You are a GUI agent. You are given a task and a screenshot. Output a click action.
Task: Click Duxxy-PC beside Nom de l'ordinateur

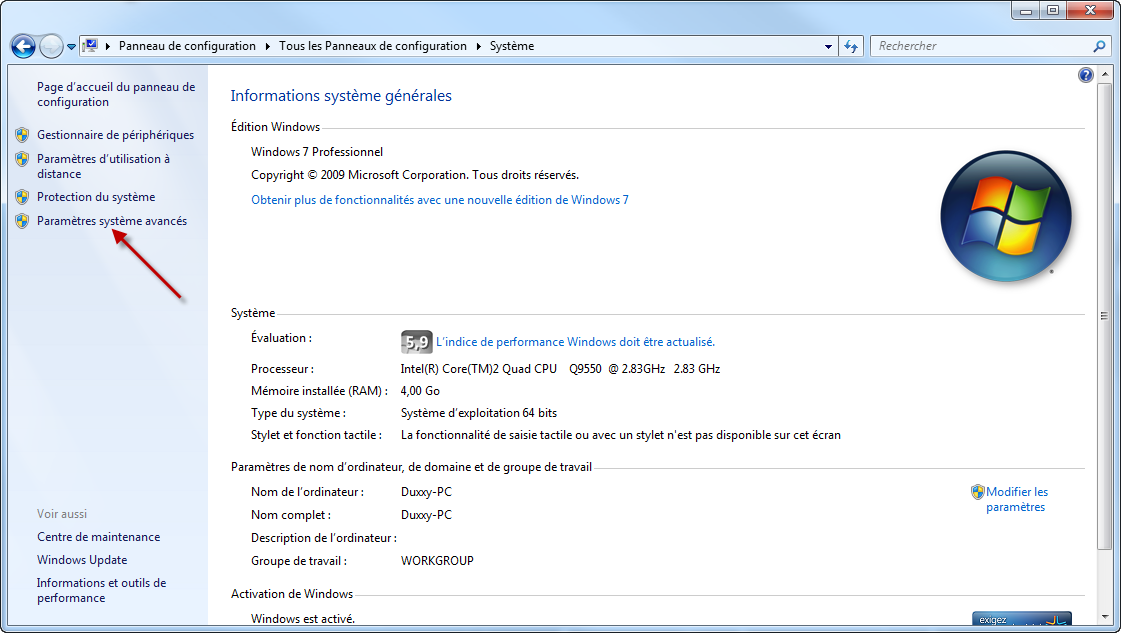(426, 492)
